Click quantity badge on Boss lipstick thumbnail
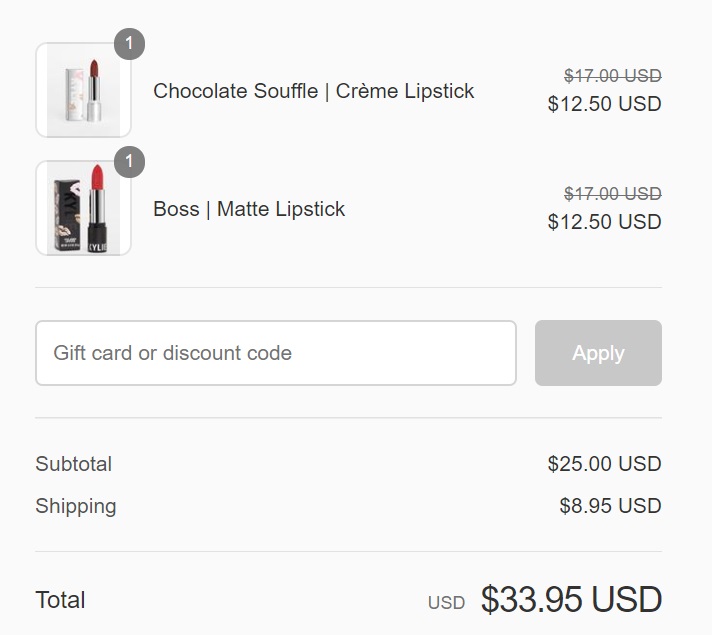712x635 pixels. 130,162
